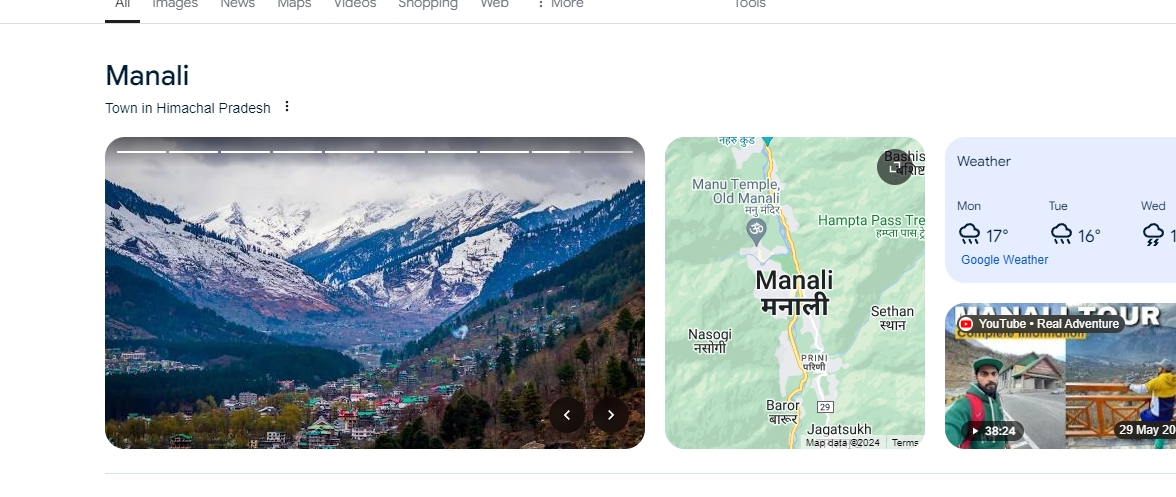Image resolution: width=1176 pixels, height=497 pixels.
Task: Select the Videos tab
Action: pos(355,4)
